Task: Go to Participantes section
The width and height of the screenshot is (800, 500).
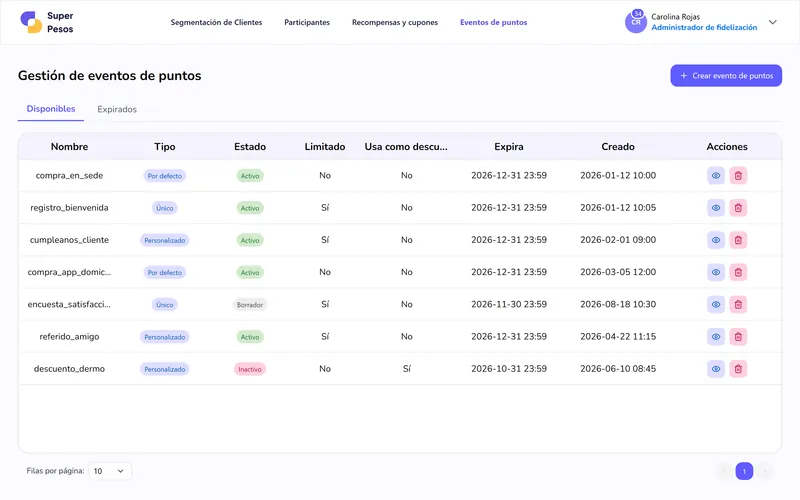Action: pyautogui.click(x=307, y=22)
